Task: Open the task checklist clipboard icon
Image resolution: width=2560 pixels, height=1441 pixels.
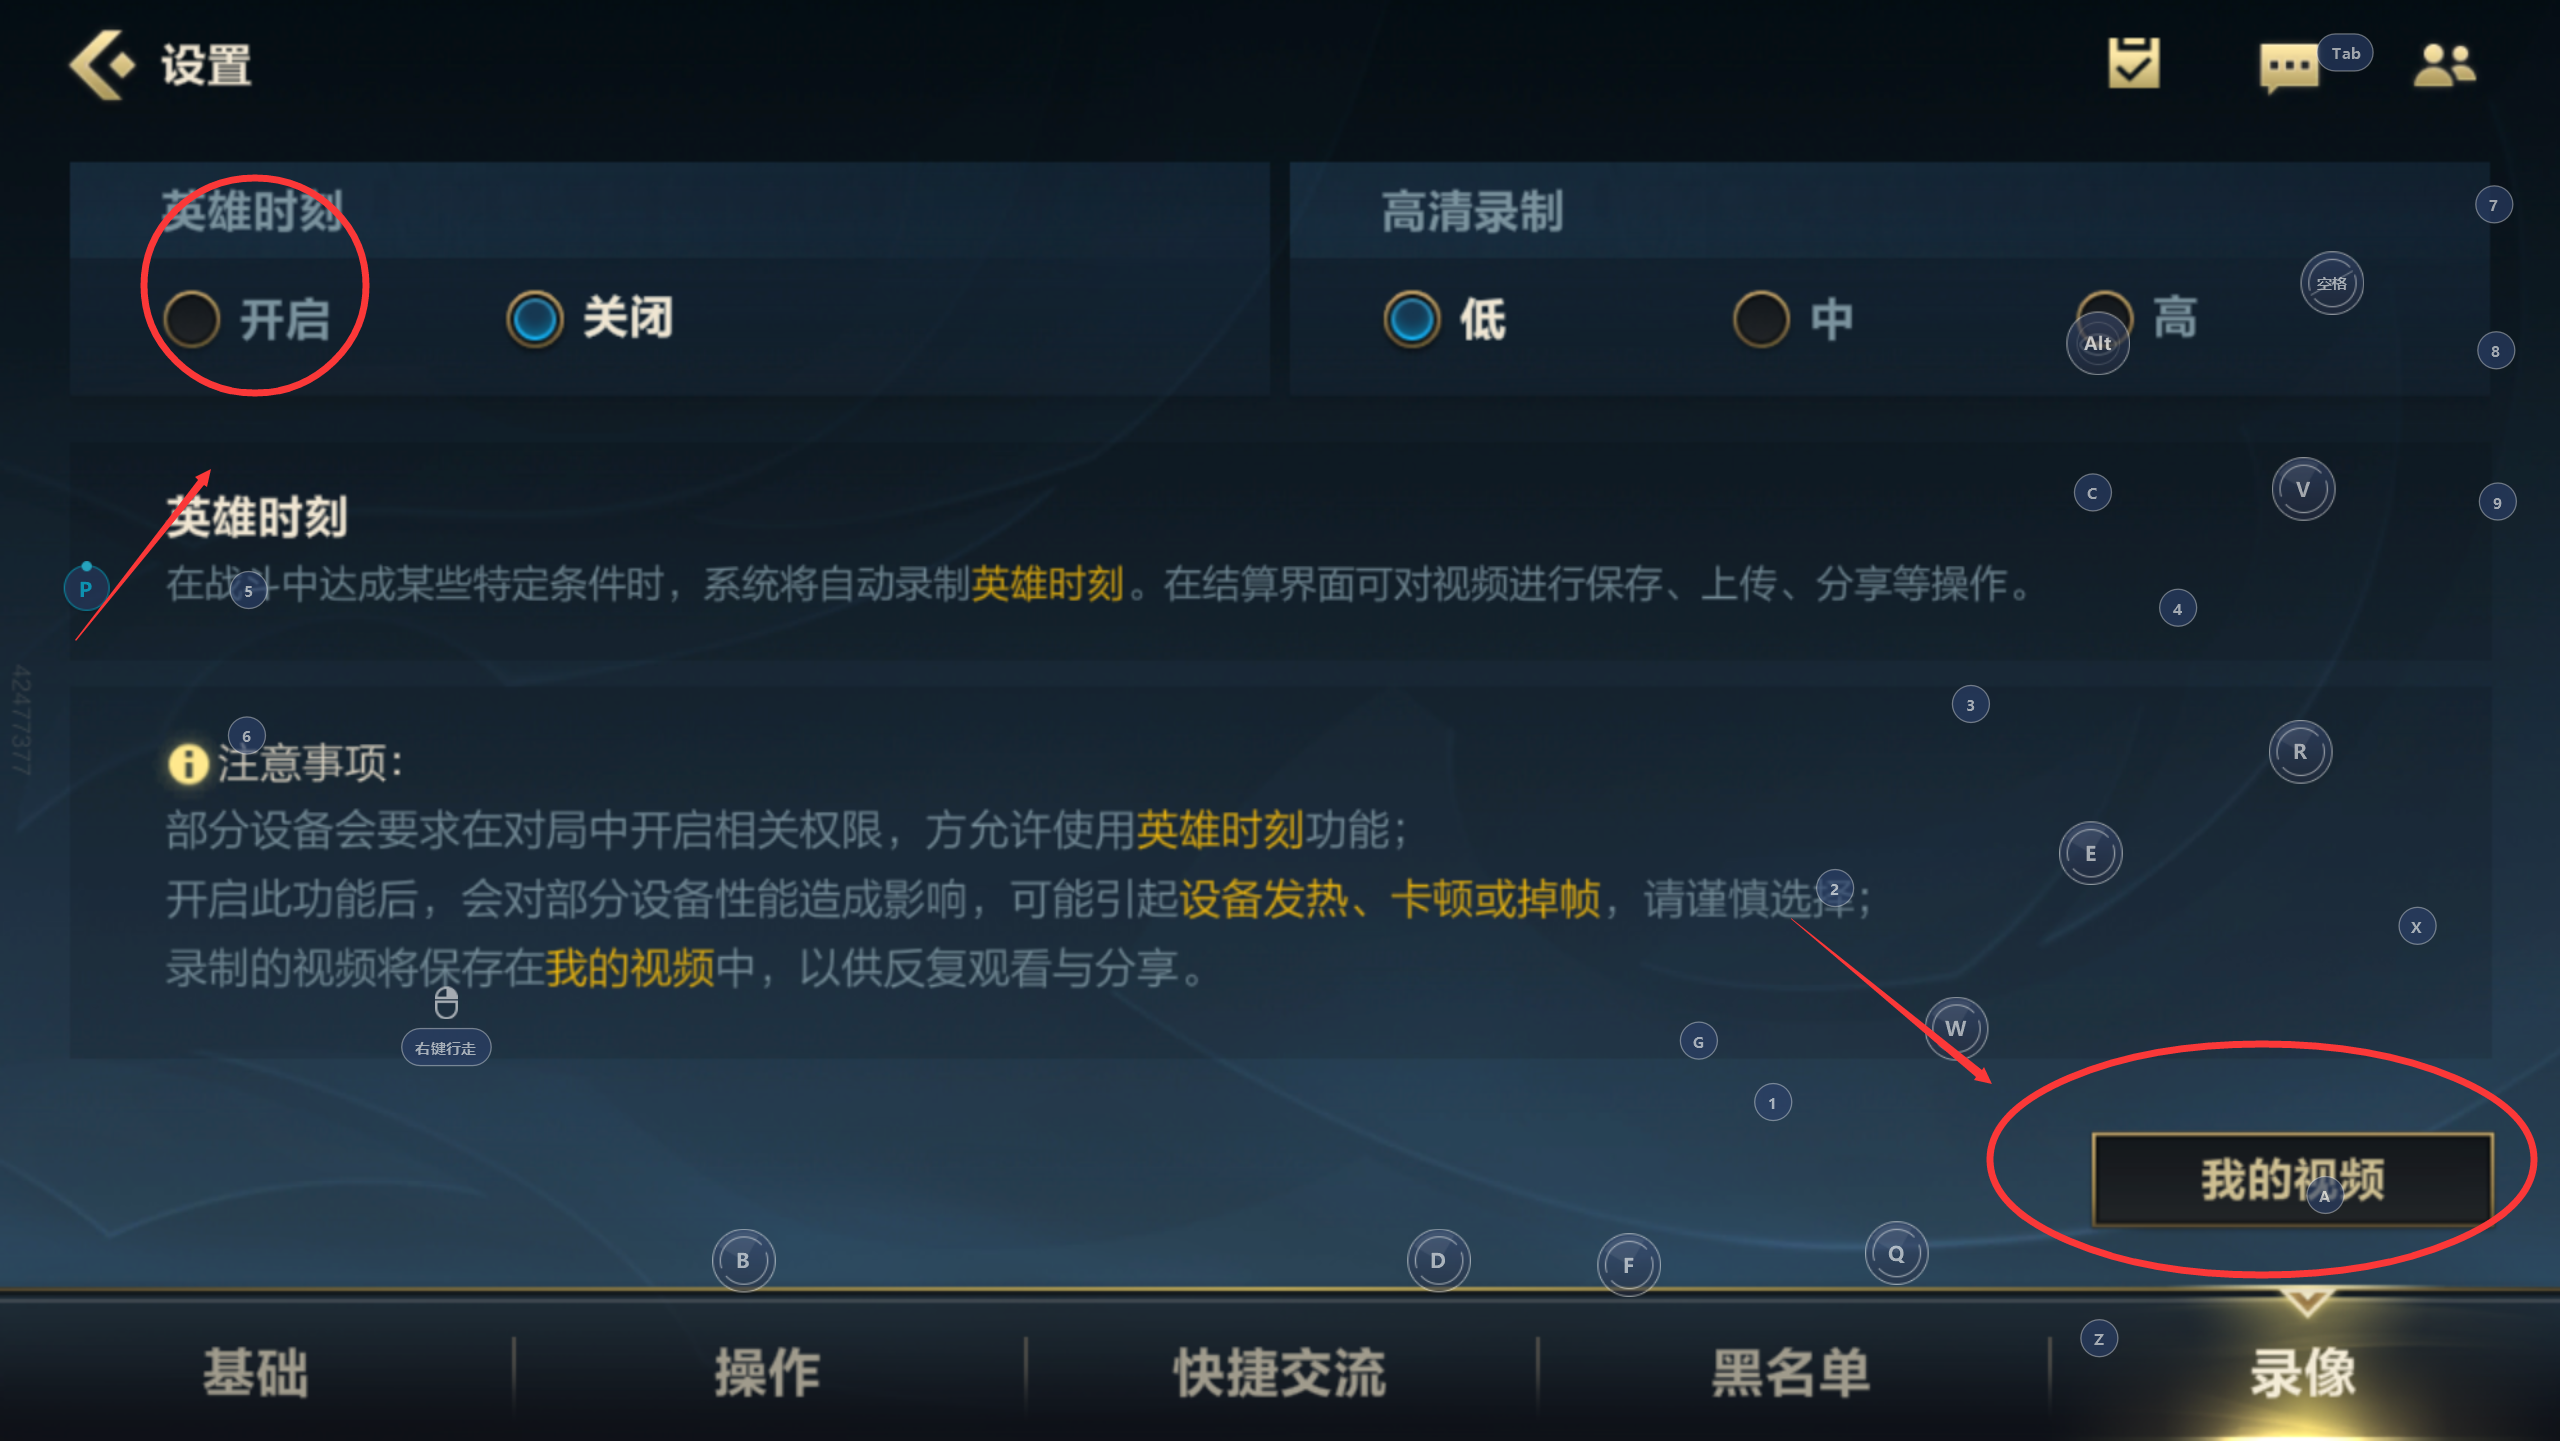Action: tap(2134, 63)
